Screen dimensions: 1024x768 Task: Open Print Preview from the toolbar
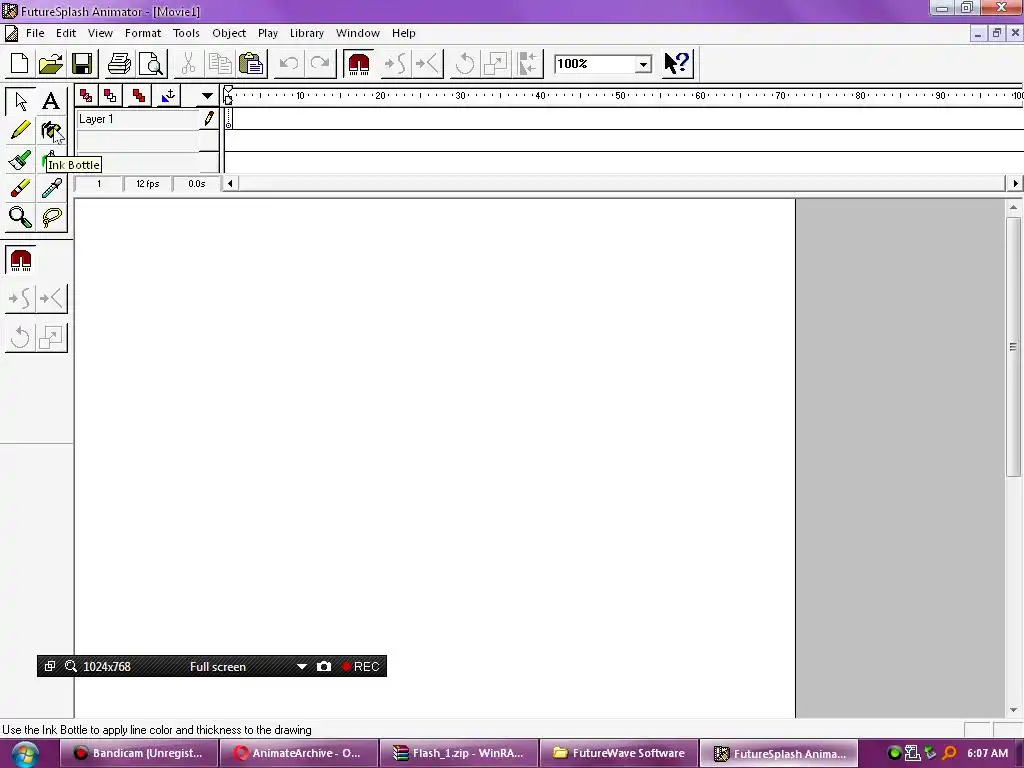click(152, 63)
